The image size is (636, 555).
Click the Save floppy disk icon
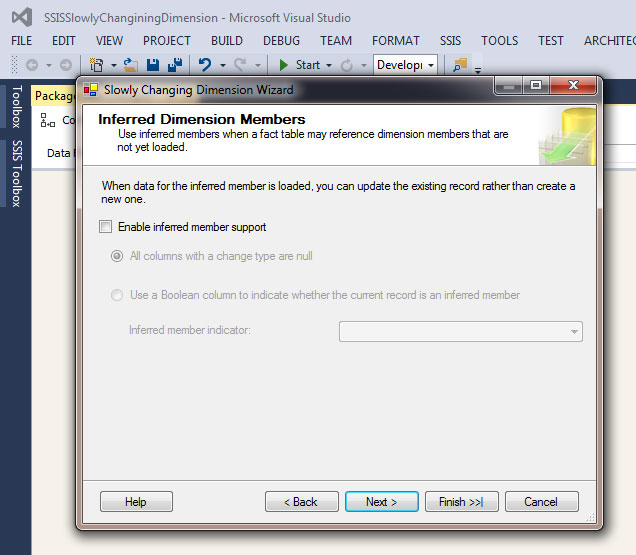tap(153, 65)
